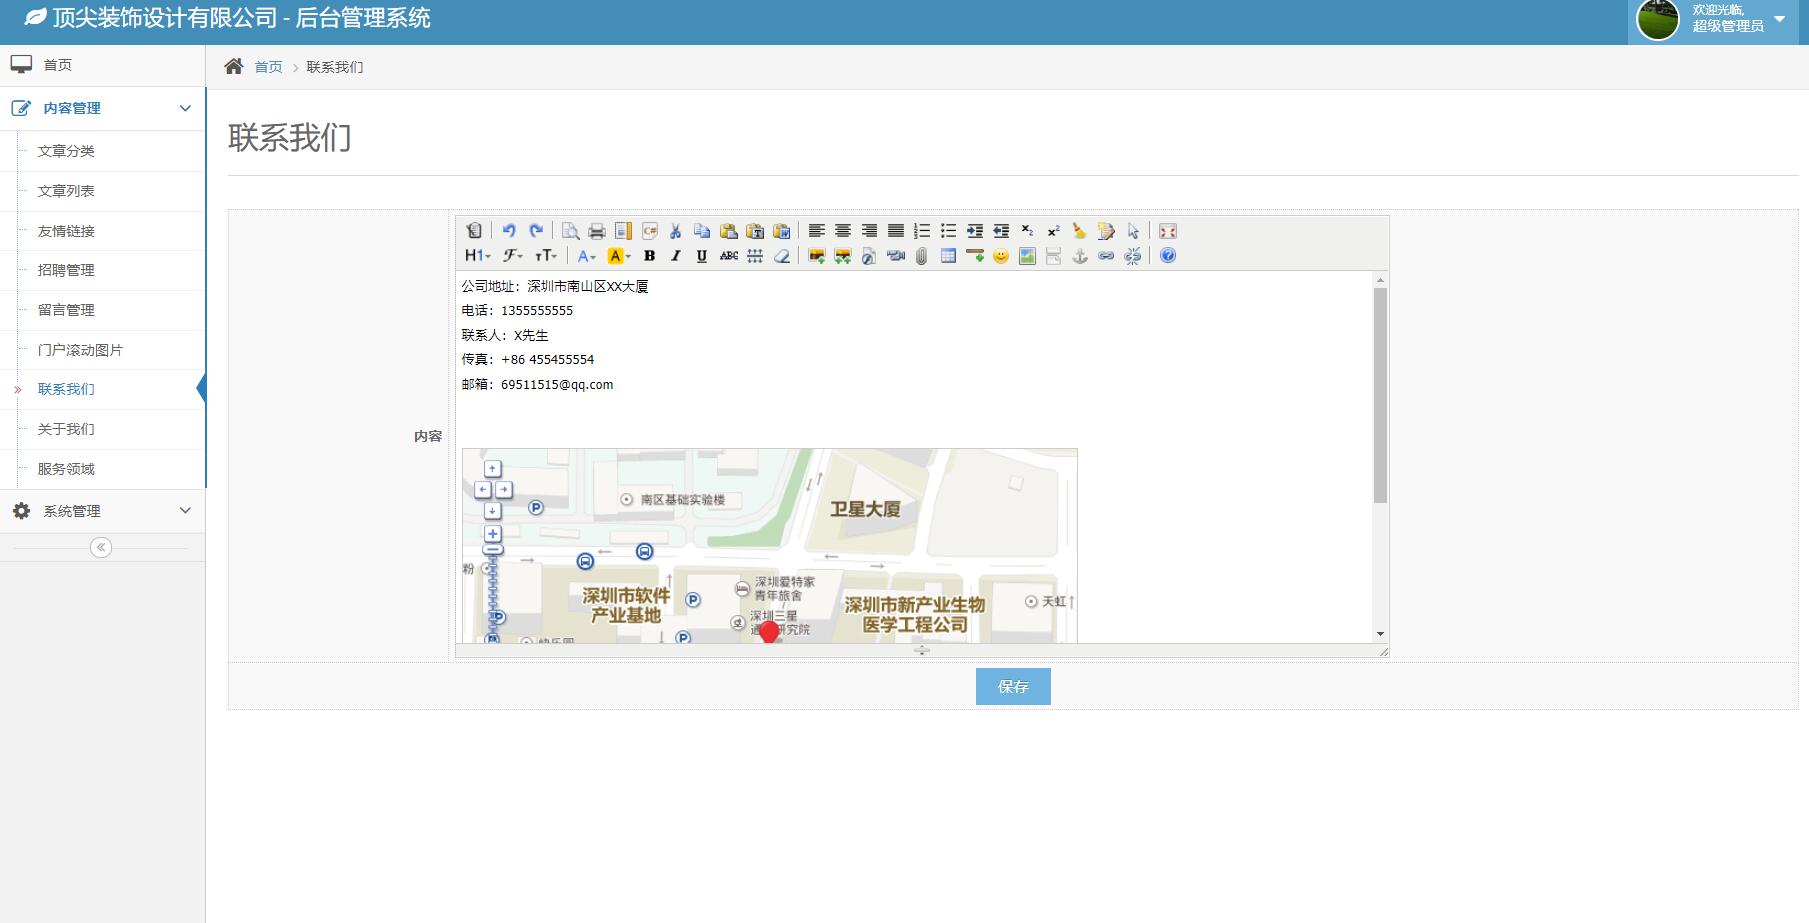Toggle fullscreen mode of the editor

pyautogui.click(x=1168, y=231)
